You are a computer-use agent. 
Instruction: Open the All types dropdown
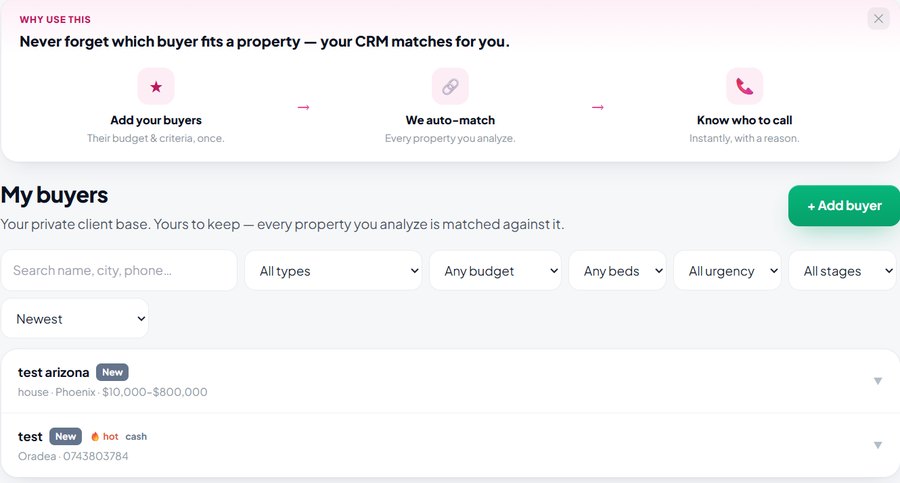tap(333, 271)
